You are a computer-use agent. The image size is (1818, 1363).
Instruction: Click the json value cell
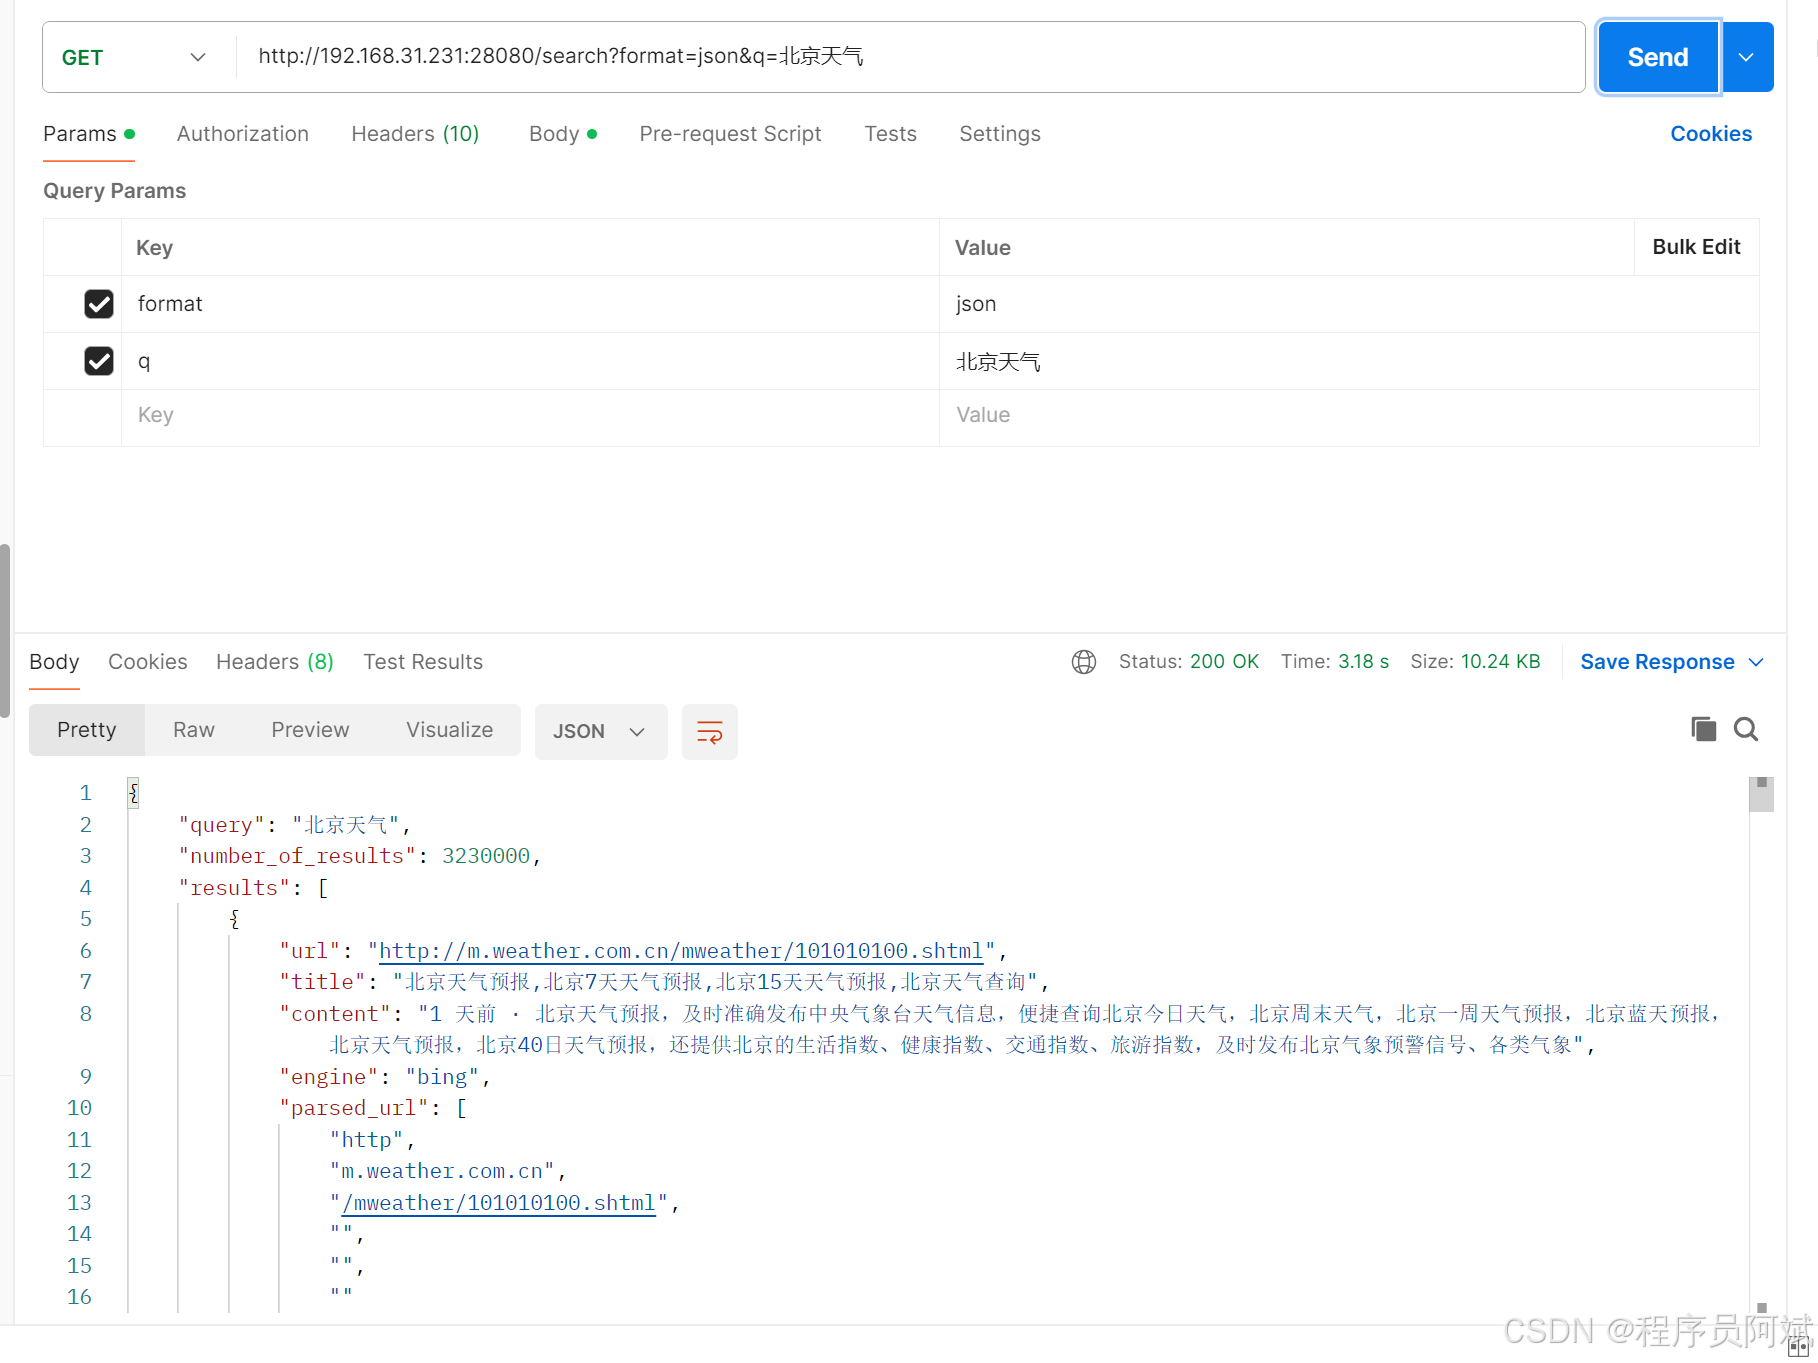tap(1348, 304)
